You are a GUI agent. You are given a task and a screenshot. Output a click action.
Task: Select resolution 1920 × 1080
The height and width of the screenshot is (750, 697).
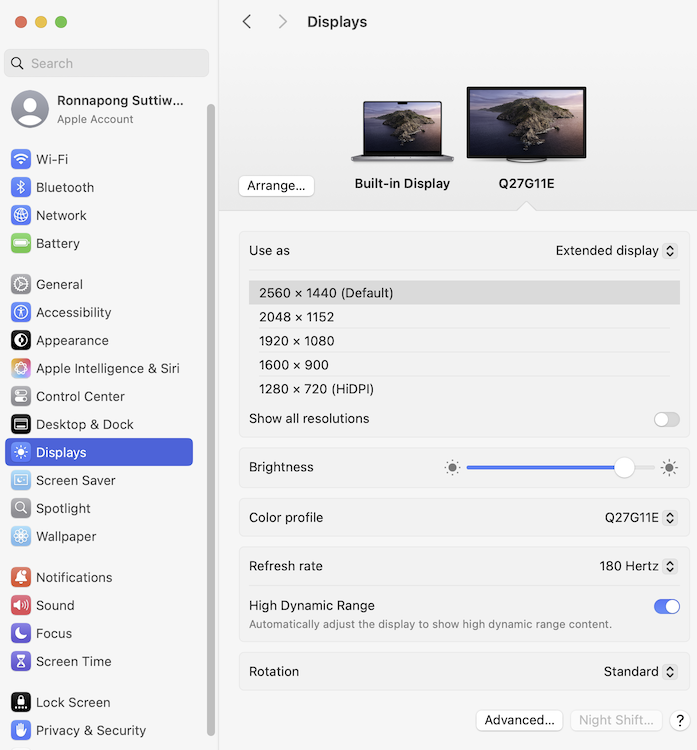click(464, 341)
